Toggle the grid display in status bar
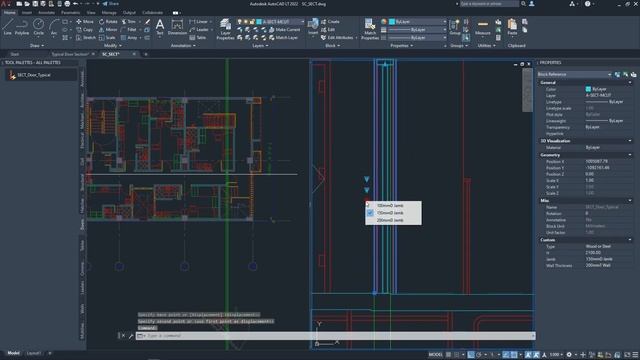Image resolution: width=640 pixels, height=360 pixels. [448, 354]
